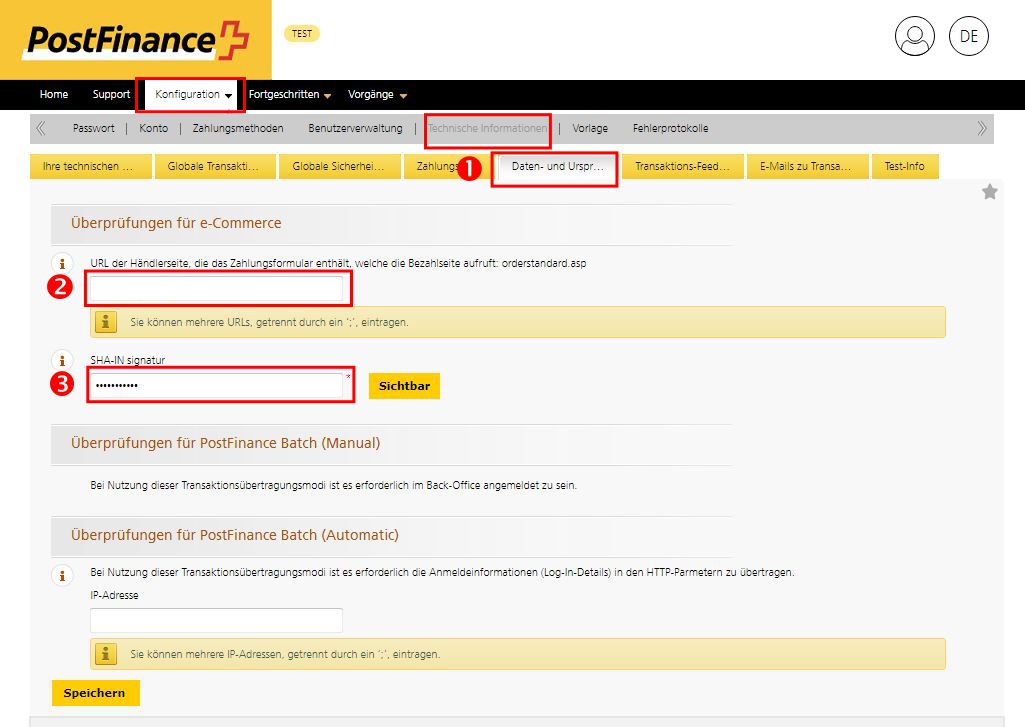The image size is (1025, 727).
Task: Switch to the Test-Info tab
Action: pos(905,166)
